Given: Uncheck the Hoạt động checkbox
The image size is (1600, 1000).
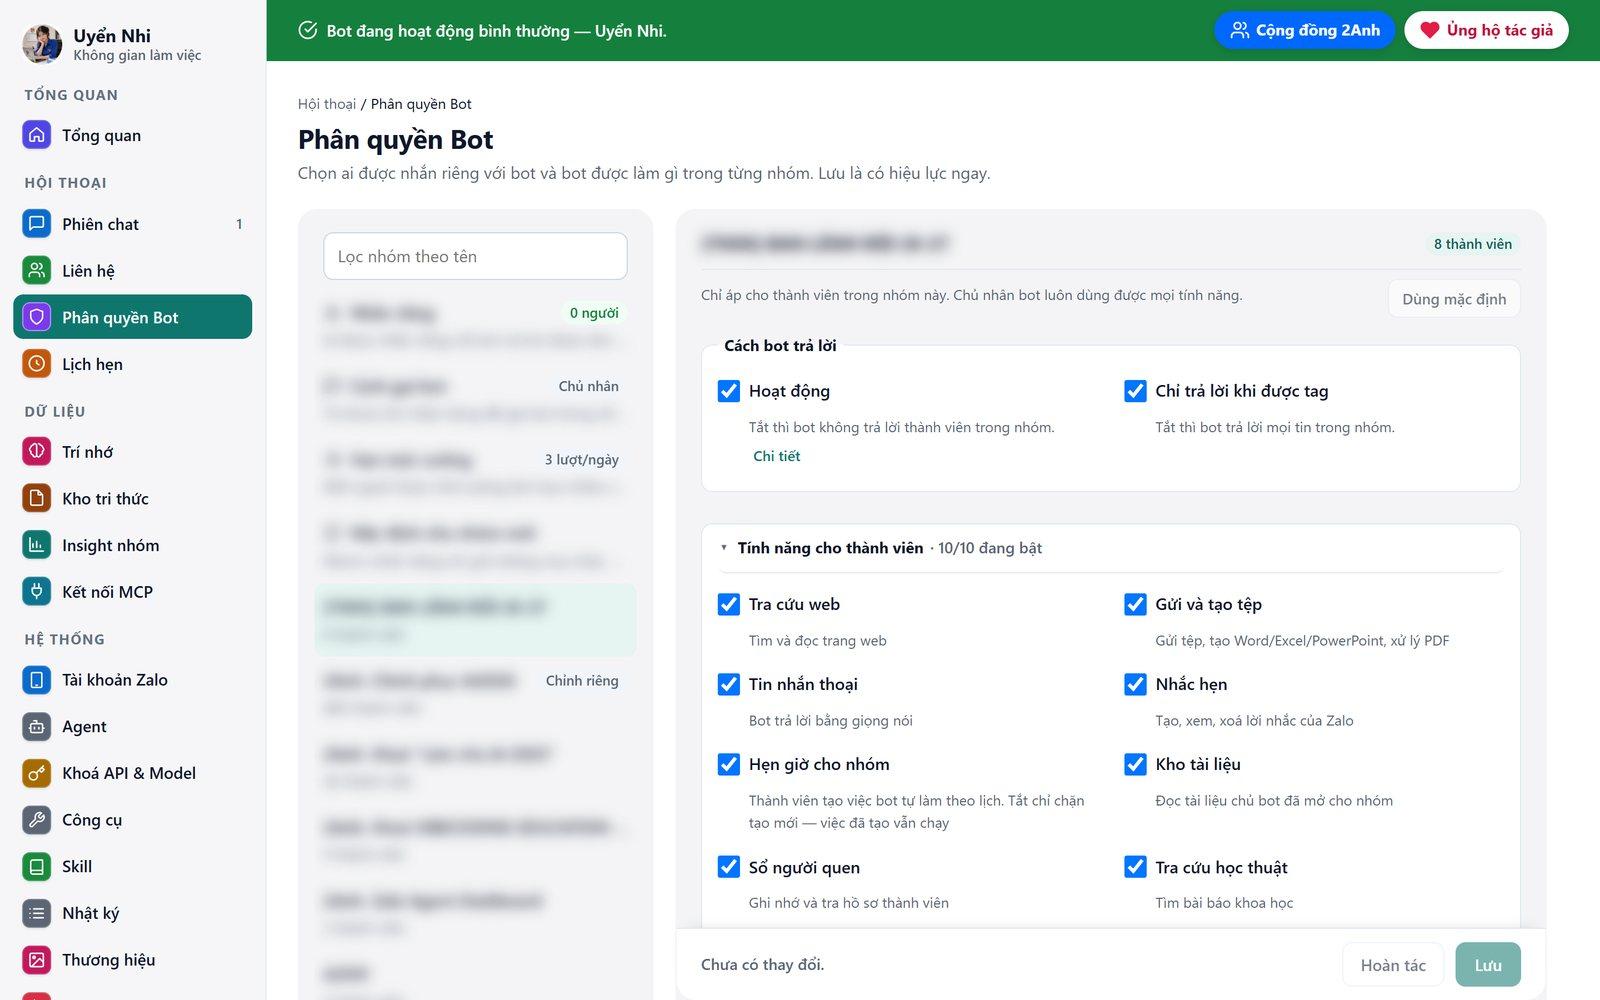Looking at the screenshot, I should 729,391.
